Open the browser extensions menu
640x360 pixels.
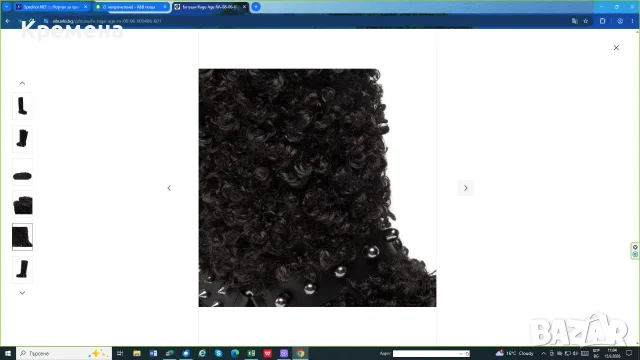(602, 21)
